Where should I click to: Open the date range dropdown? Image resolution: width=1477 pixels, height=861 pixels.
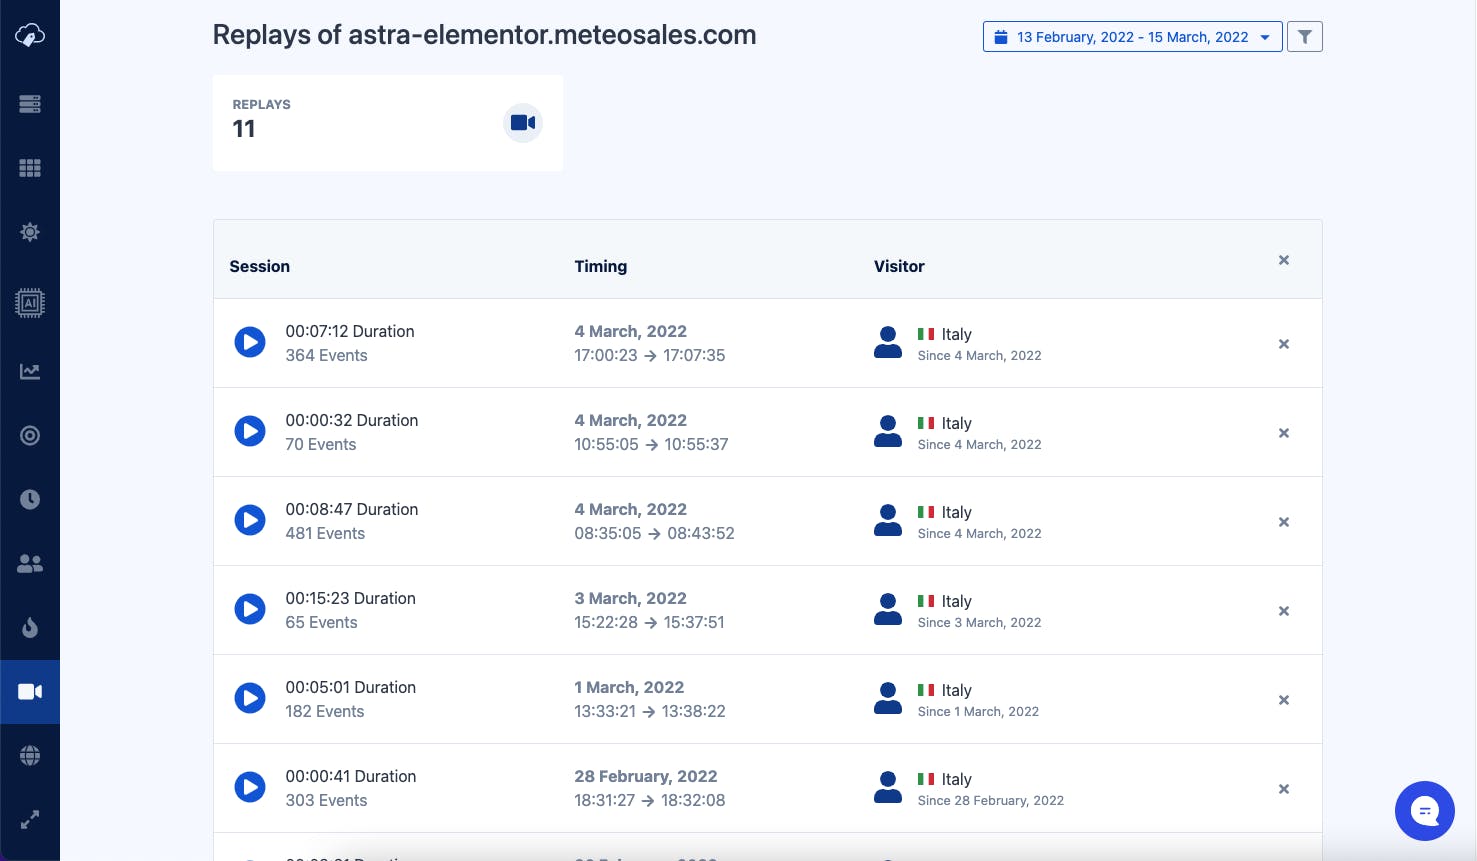[x=1133, y=37]
